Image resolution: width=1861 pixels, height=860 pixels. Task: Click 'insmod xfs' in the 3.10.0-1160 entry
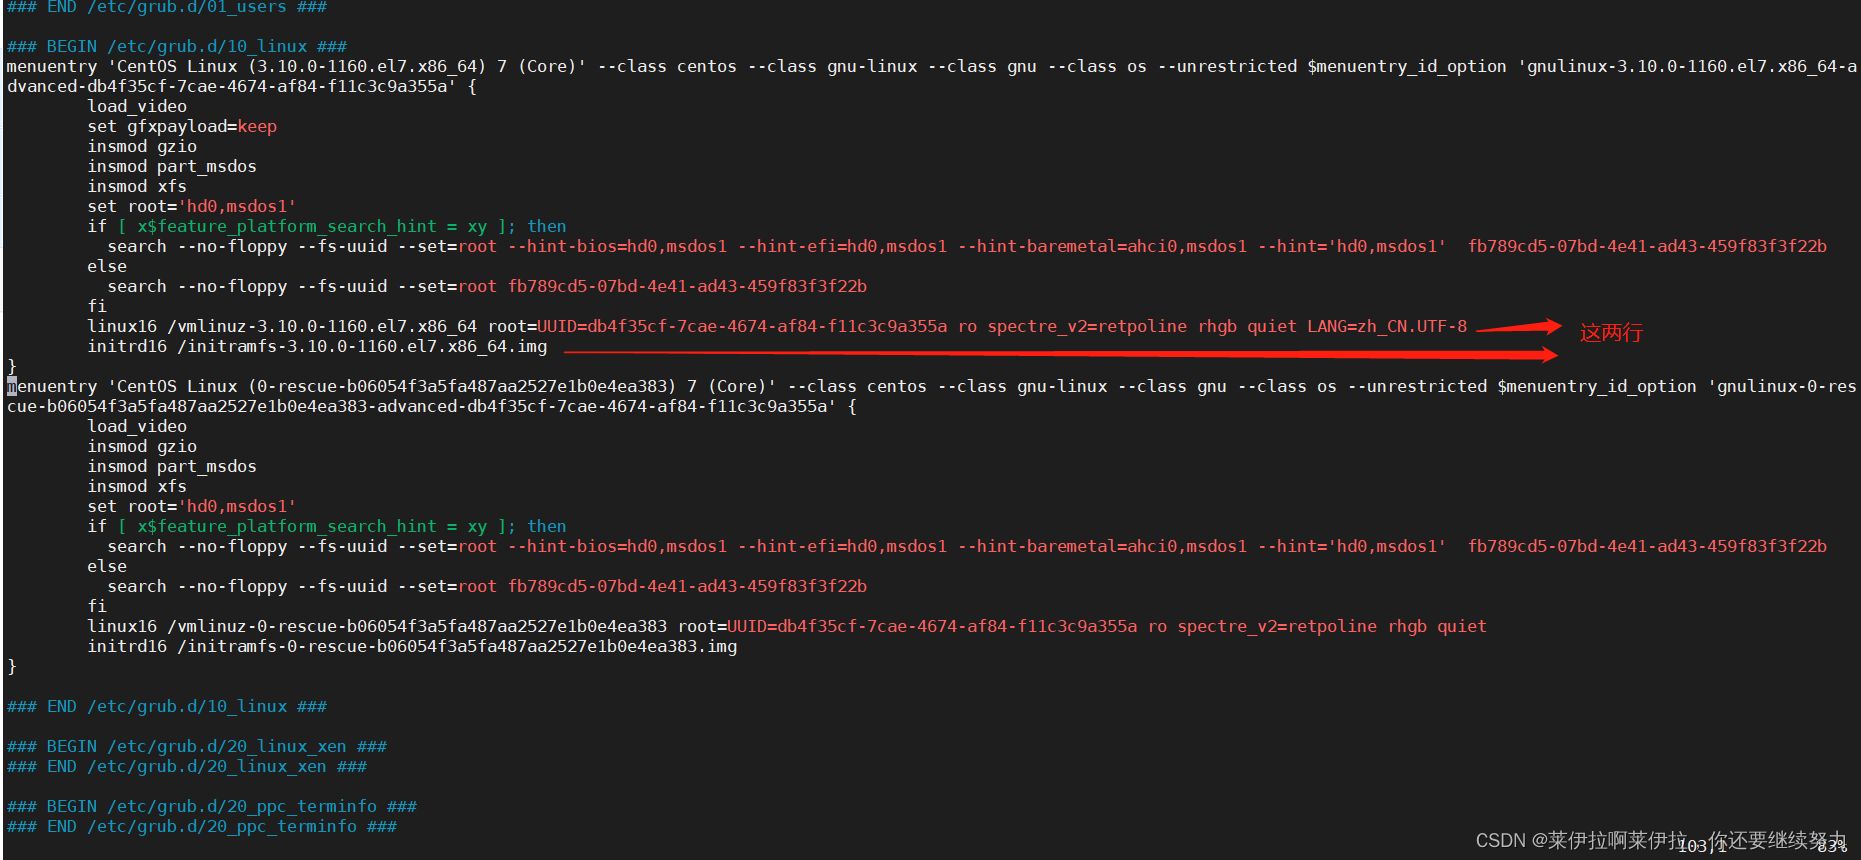[137, 186]
